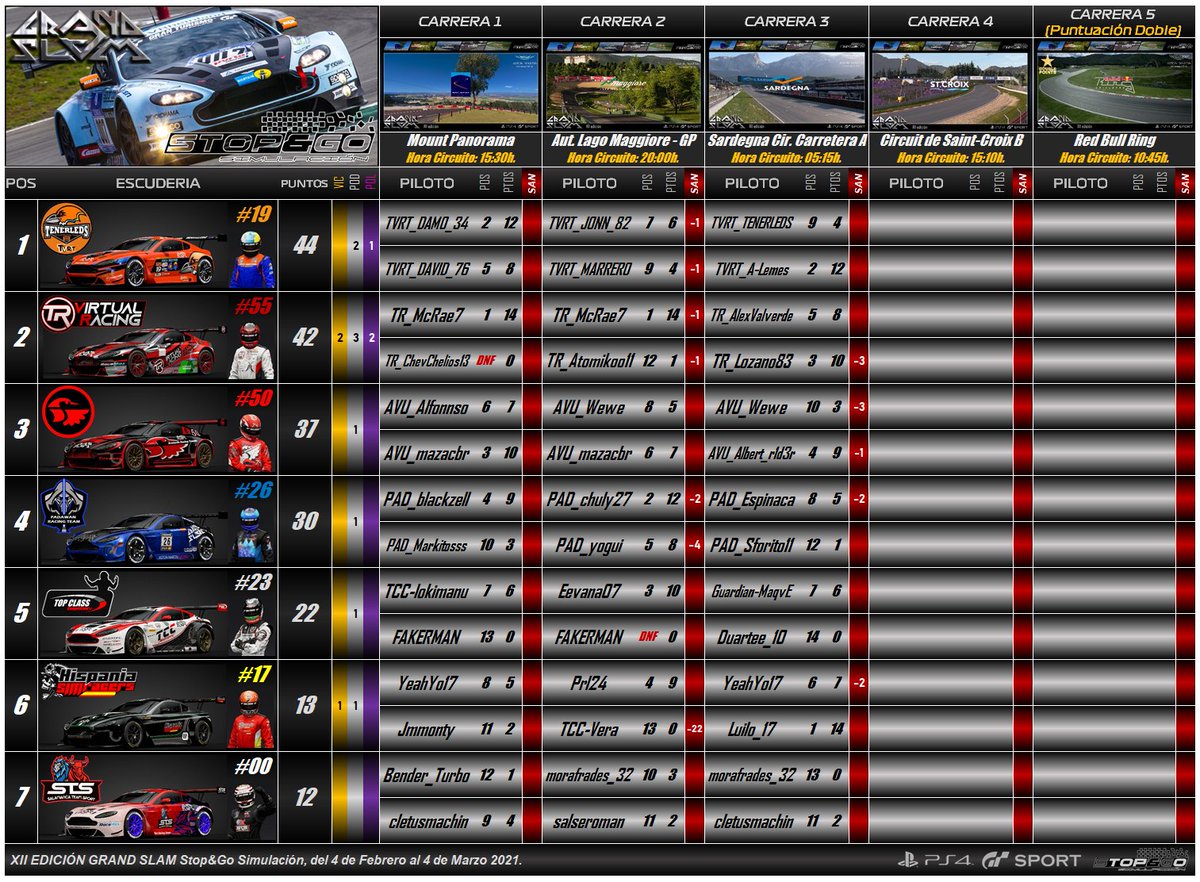Click driver TVRT_DAVID_76

coord(427,268)
